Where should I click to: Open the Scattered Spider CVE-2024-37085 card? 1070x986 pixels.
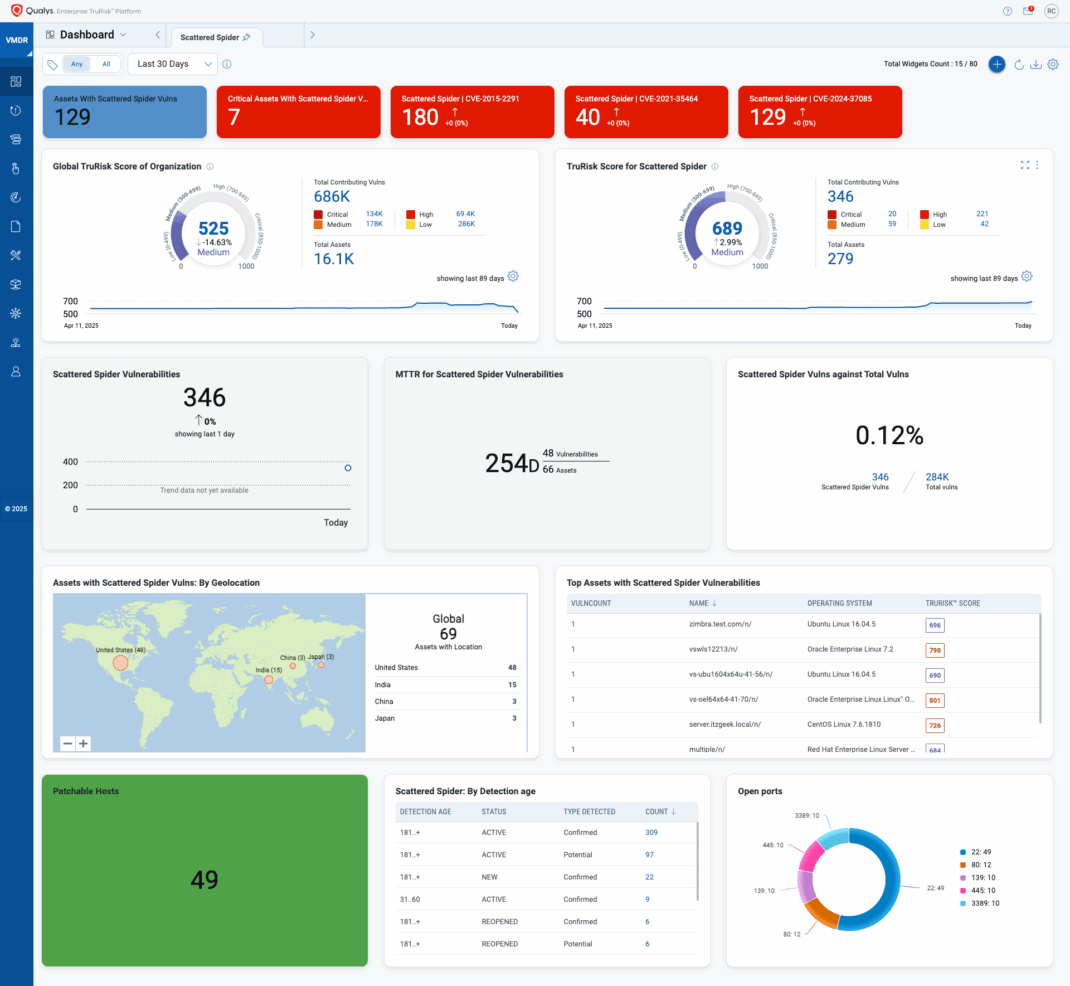(820, 112)
